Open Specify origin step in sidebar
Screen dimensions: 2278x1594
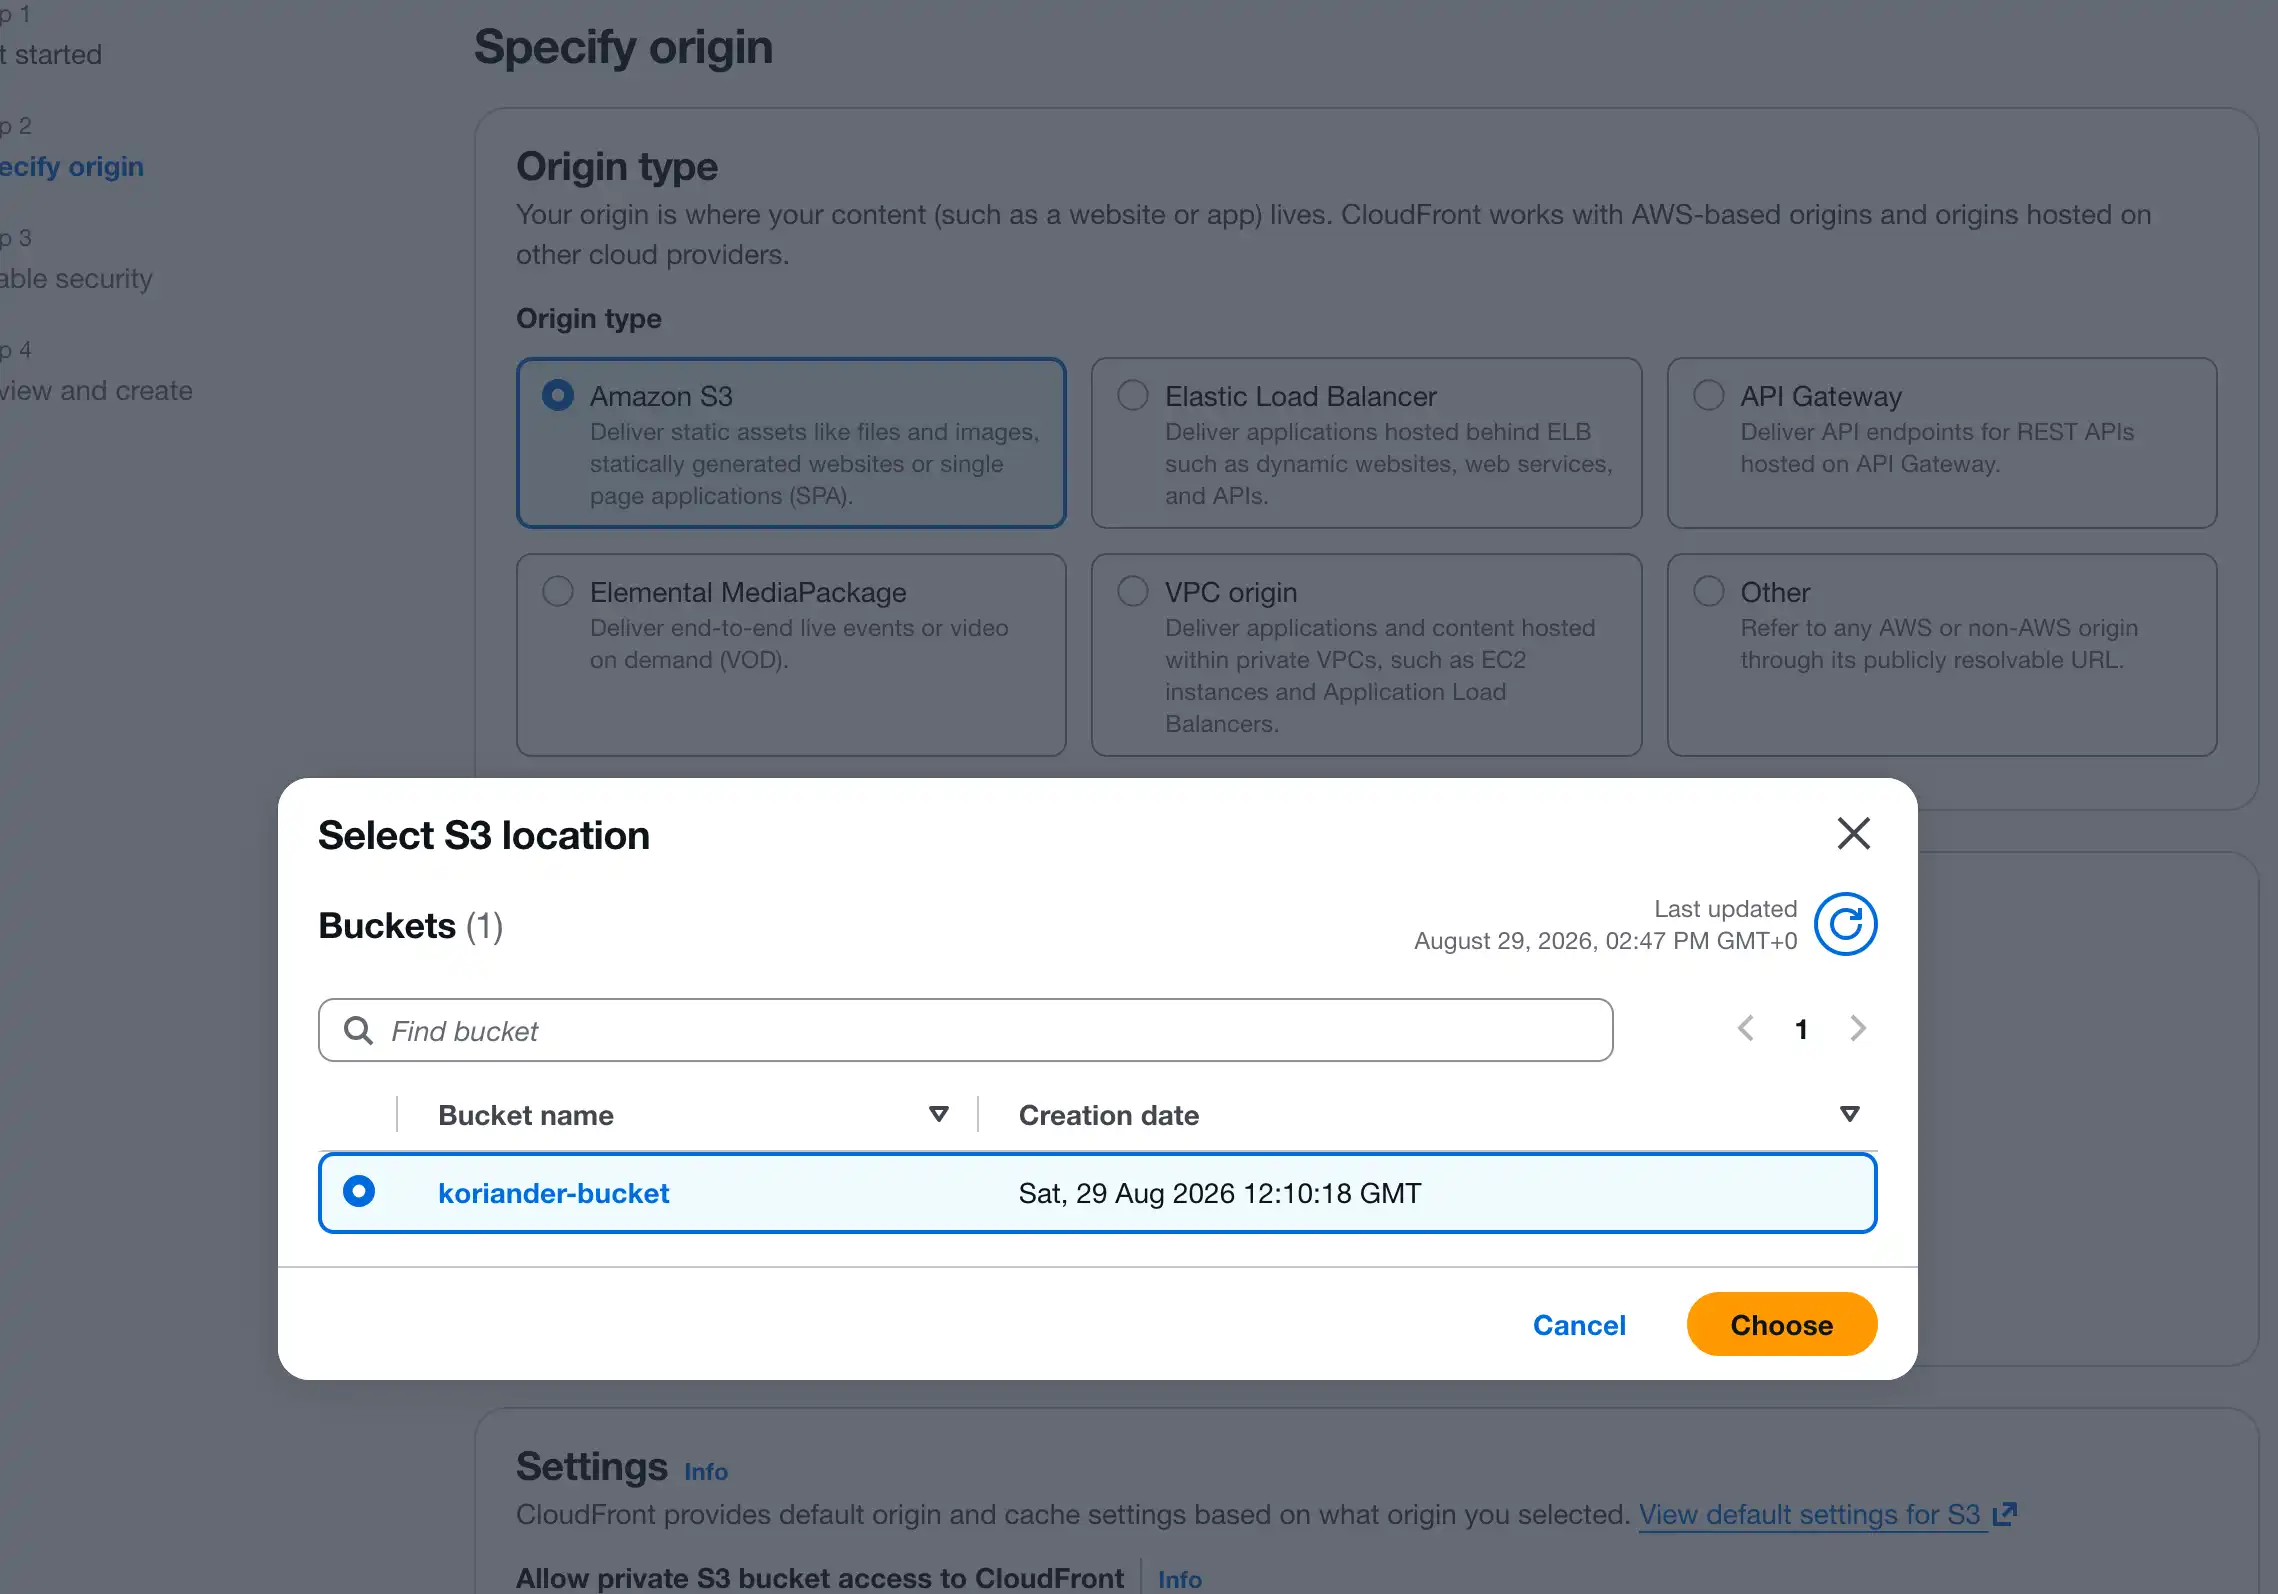click(72, 166)
